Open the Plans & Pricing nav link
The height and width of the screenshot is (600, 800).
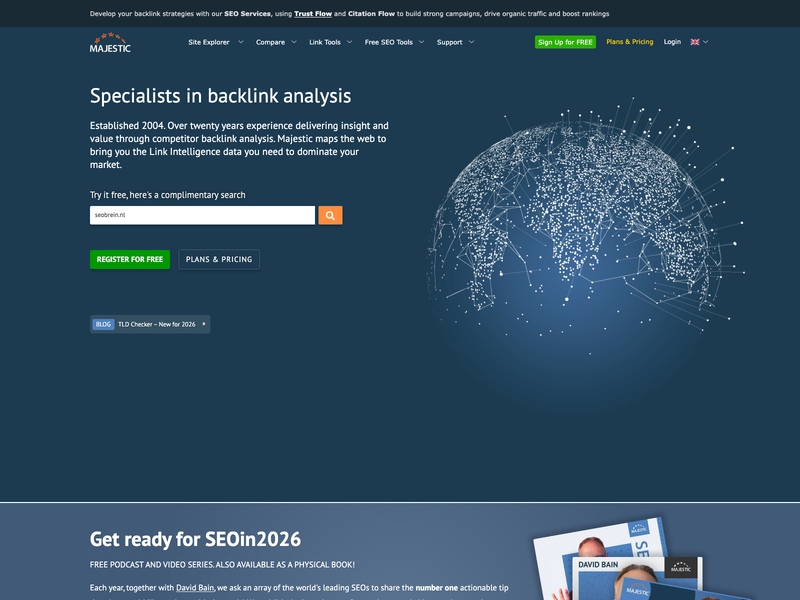629,42
